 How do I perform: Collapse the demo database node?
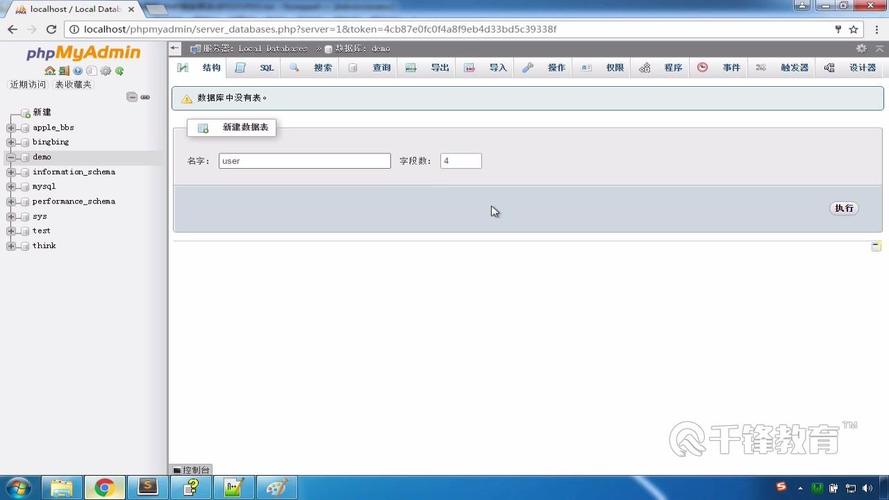(11, 157)
